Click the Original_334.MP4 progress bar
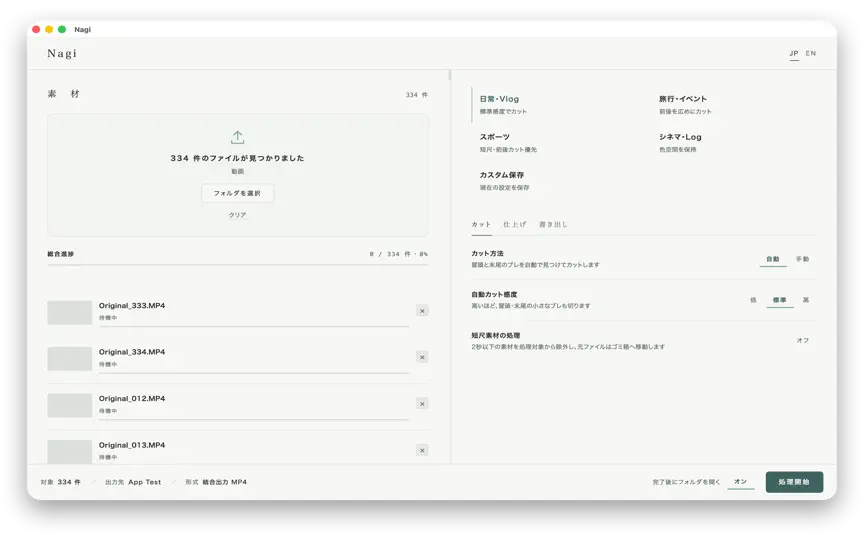 254,373
